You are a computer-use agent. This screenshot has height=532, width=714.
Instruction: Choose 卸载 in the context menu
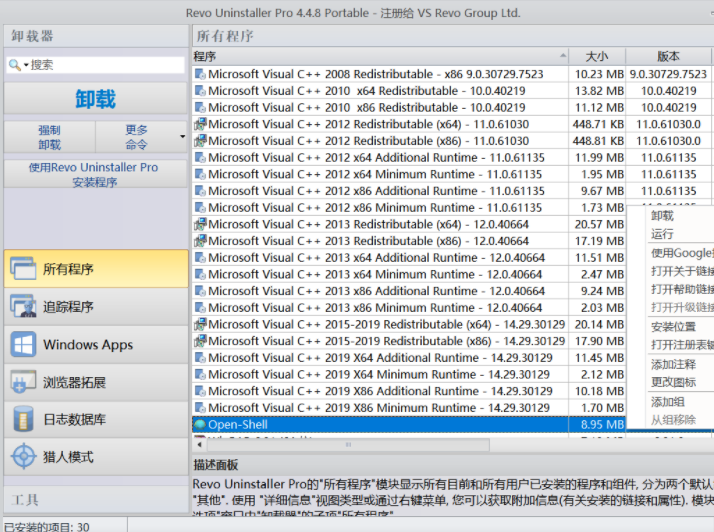(x=662, y=215)
